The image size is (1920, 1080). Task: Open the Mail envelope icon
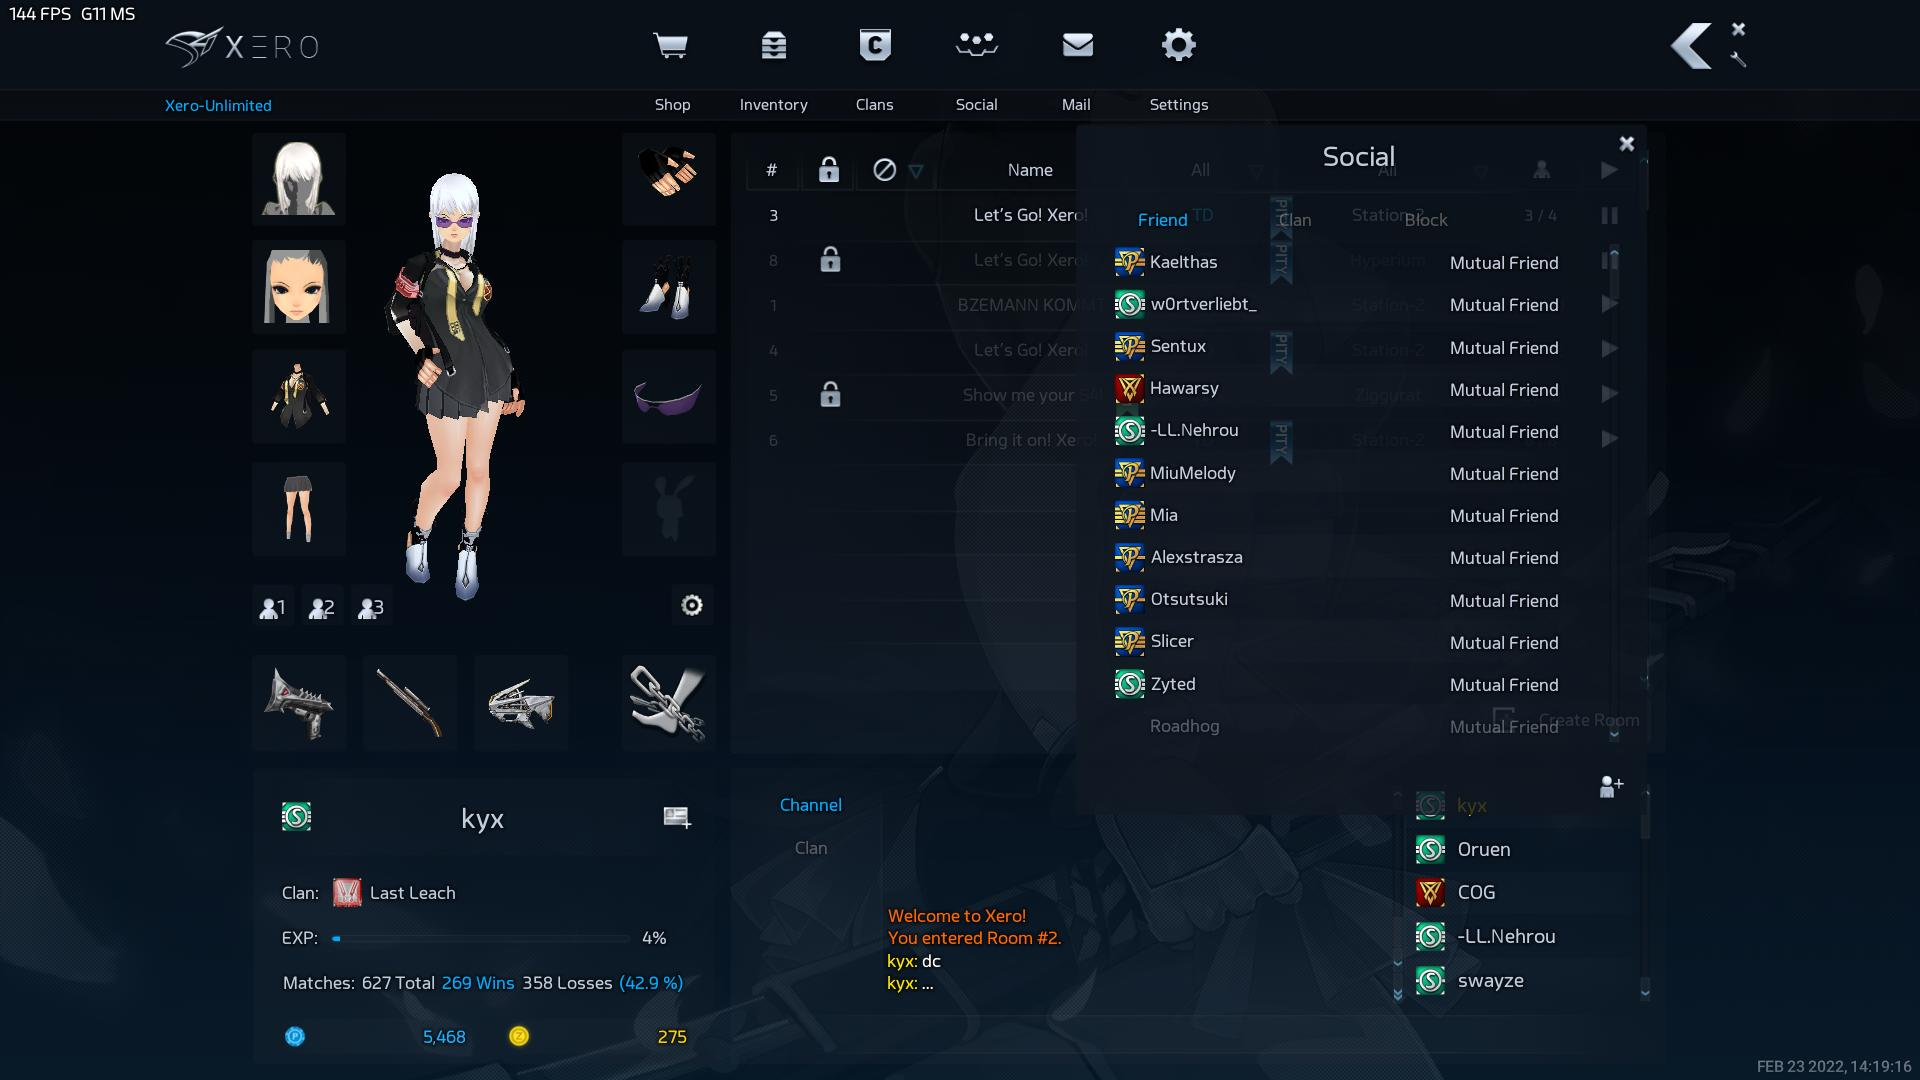tap(1077, 46)
